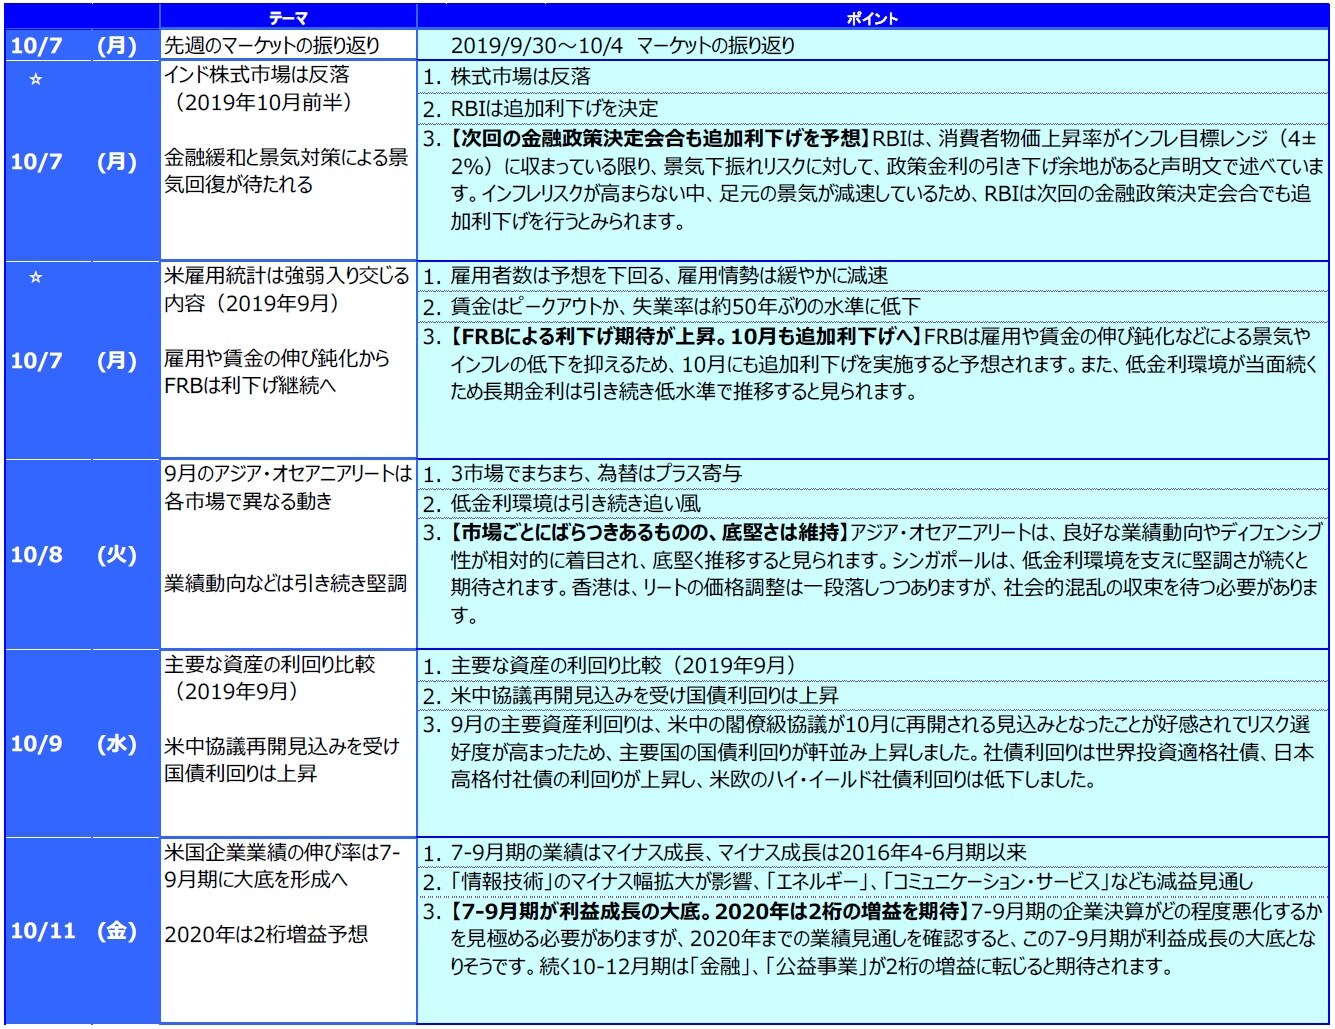Select point 低金利環境は引き続き追い風
The image size is (1335, 1029).
coord(575,504)
